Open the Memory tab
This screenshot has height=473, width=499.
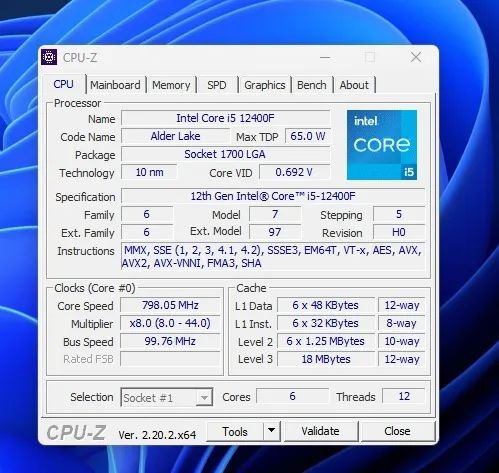coord(171,85)
